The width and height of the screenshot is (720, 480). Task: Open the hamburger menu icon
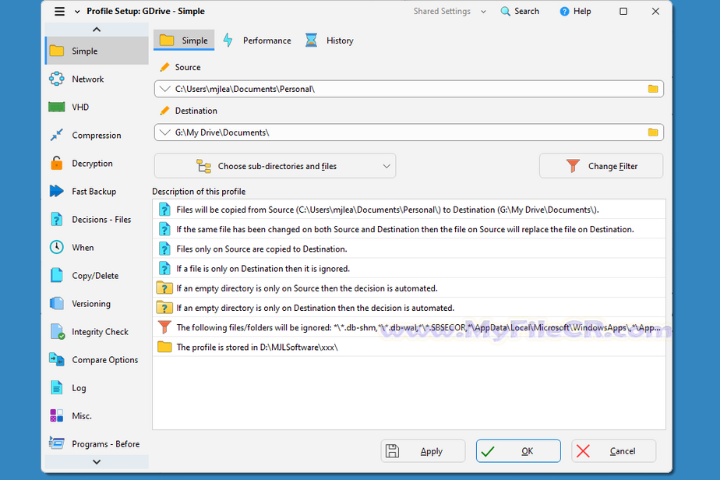[59, 11]
